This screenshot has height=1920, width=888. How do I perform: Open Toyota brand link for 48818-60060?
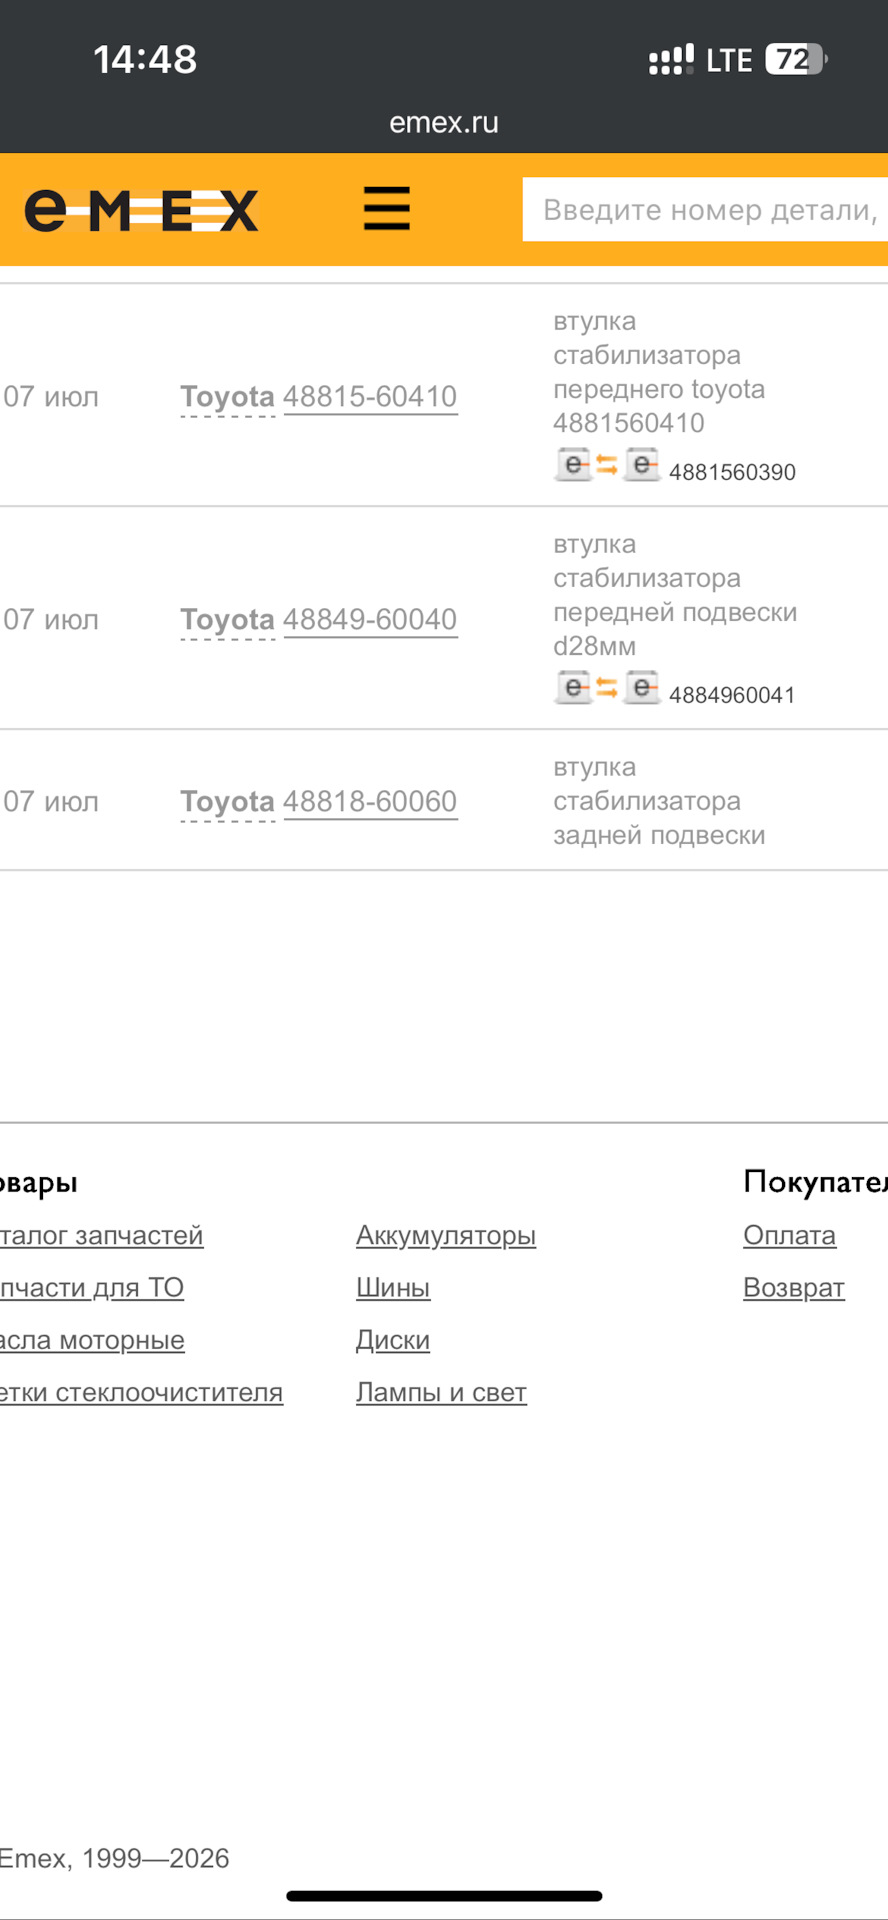[x=227, y=802]
